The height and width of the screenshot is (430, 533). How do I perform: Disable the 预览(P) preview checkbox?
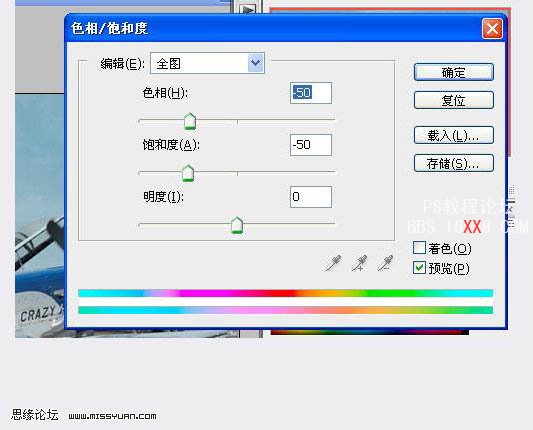pos(419,268)
